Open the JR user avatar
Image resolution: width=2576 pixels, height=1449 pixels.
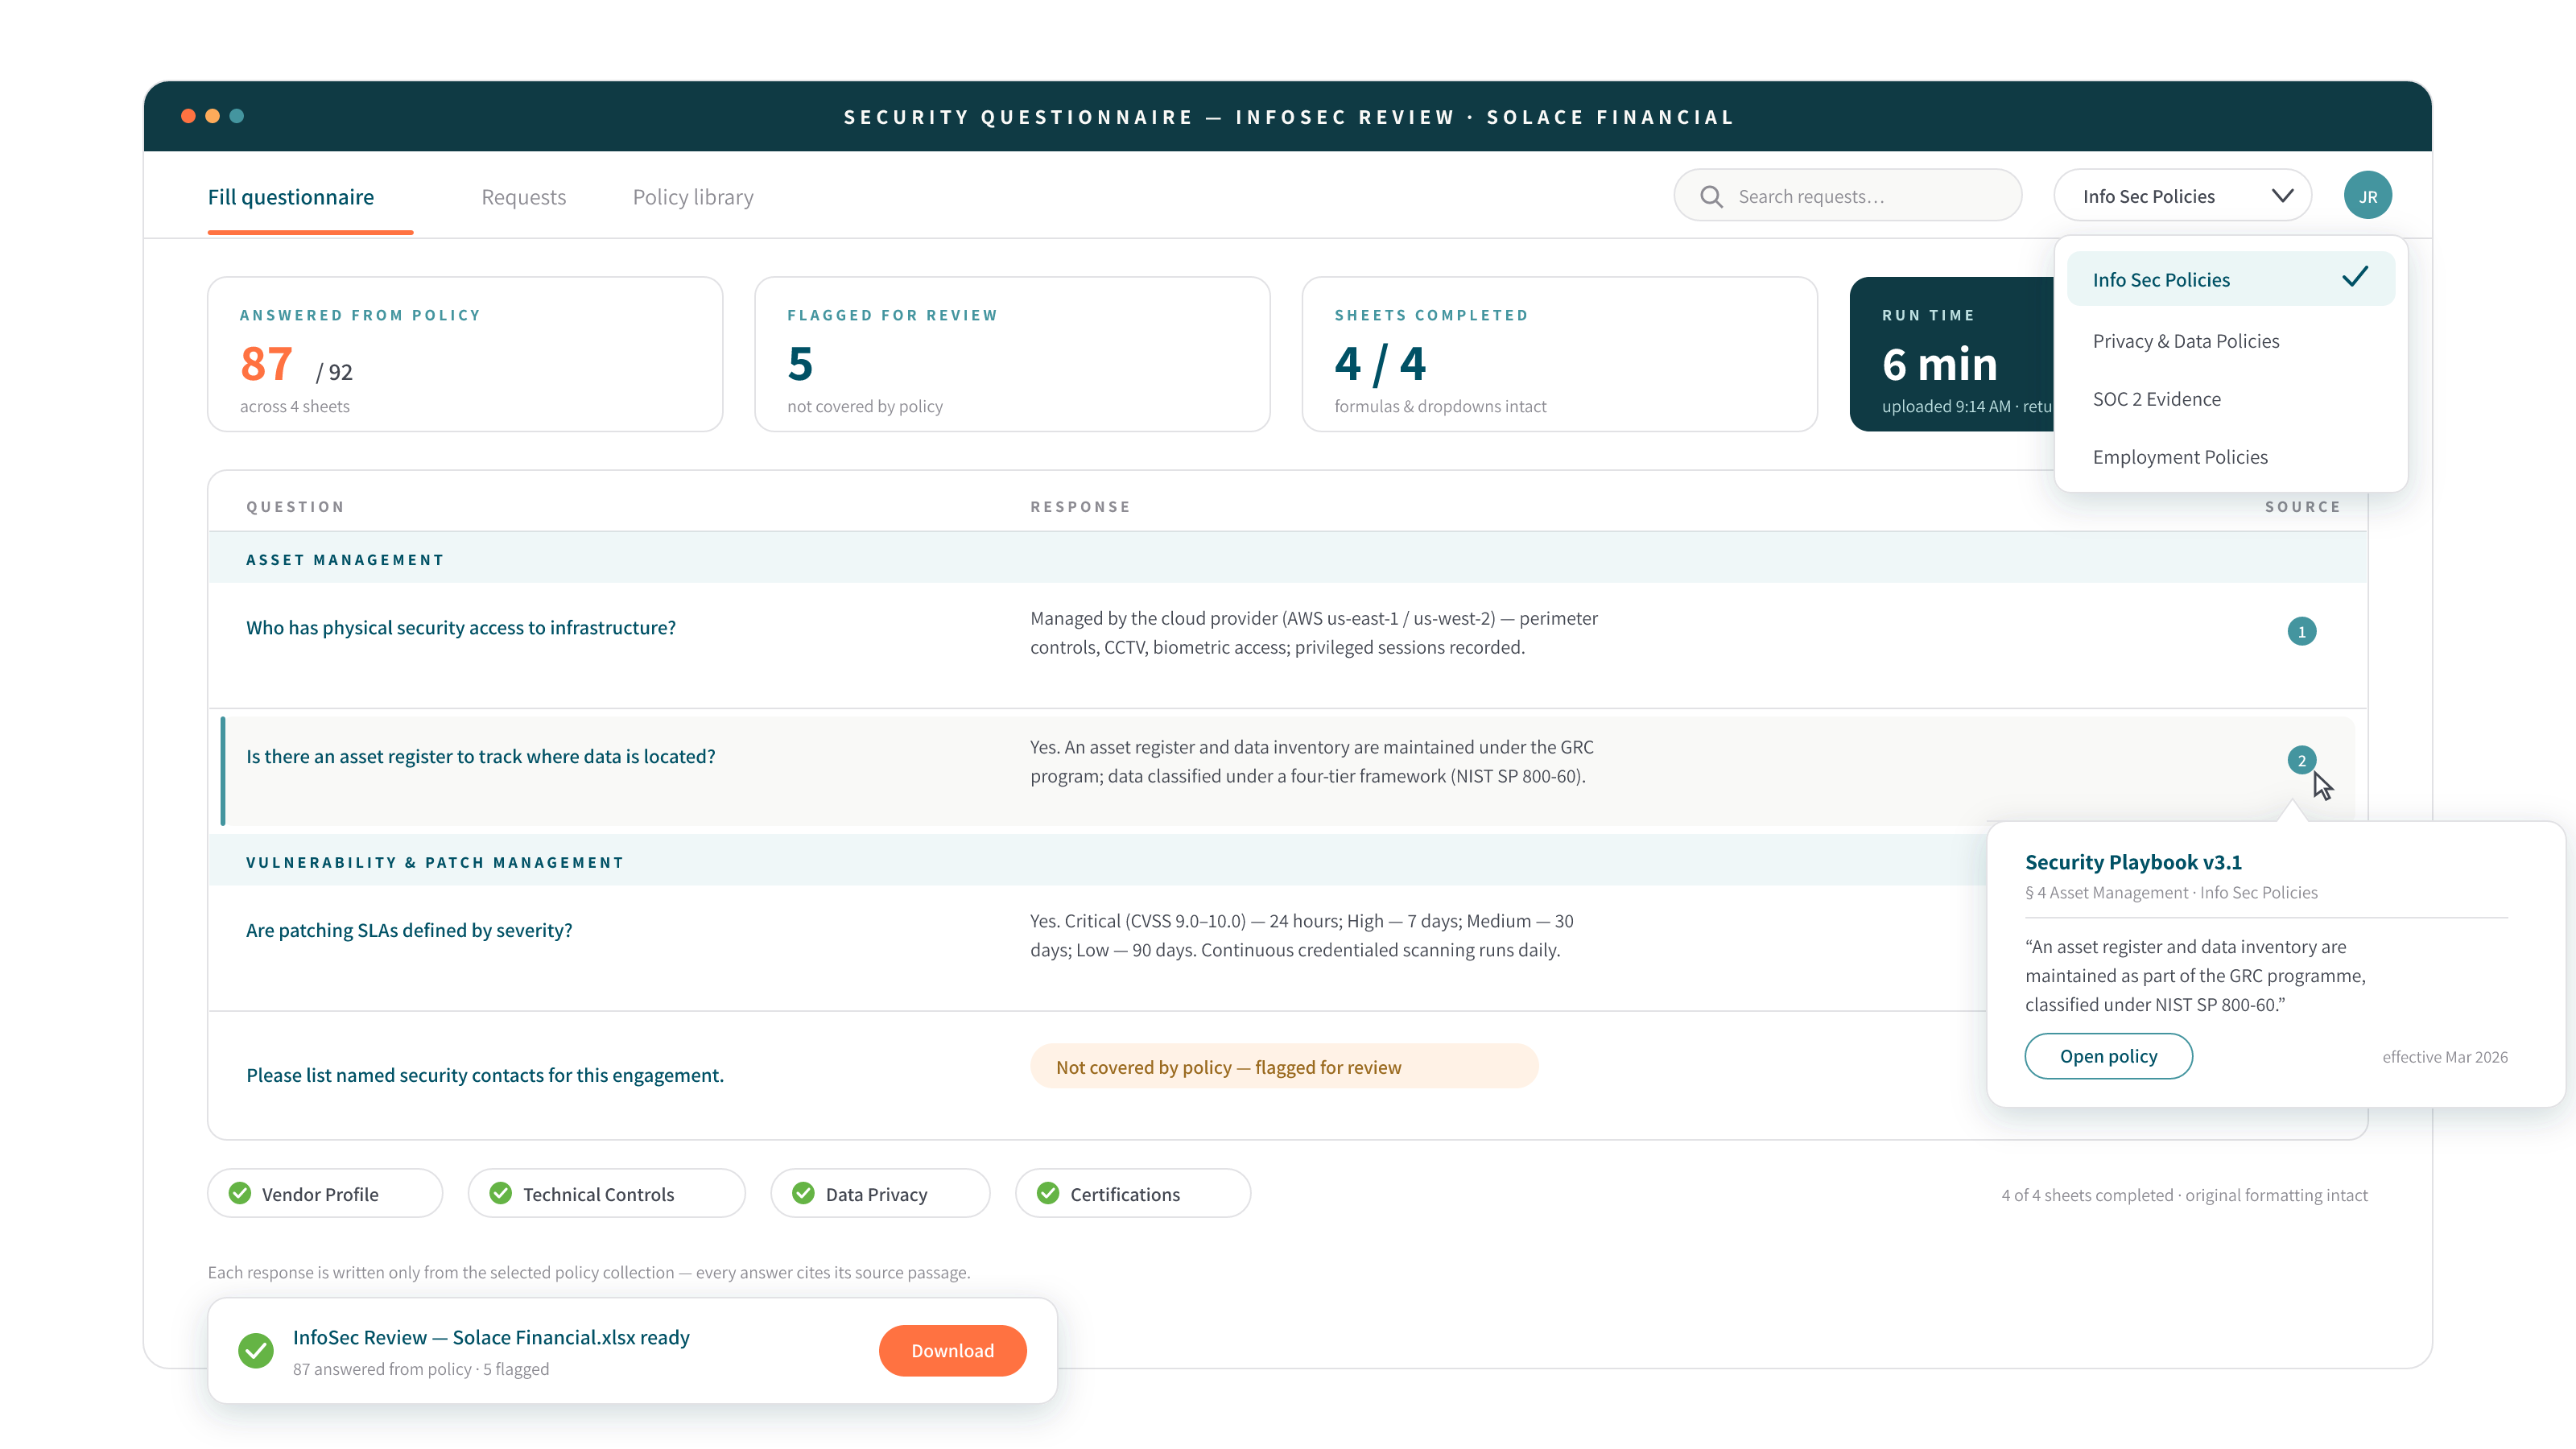[x=2367, y=196]
